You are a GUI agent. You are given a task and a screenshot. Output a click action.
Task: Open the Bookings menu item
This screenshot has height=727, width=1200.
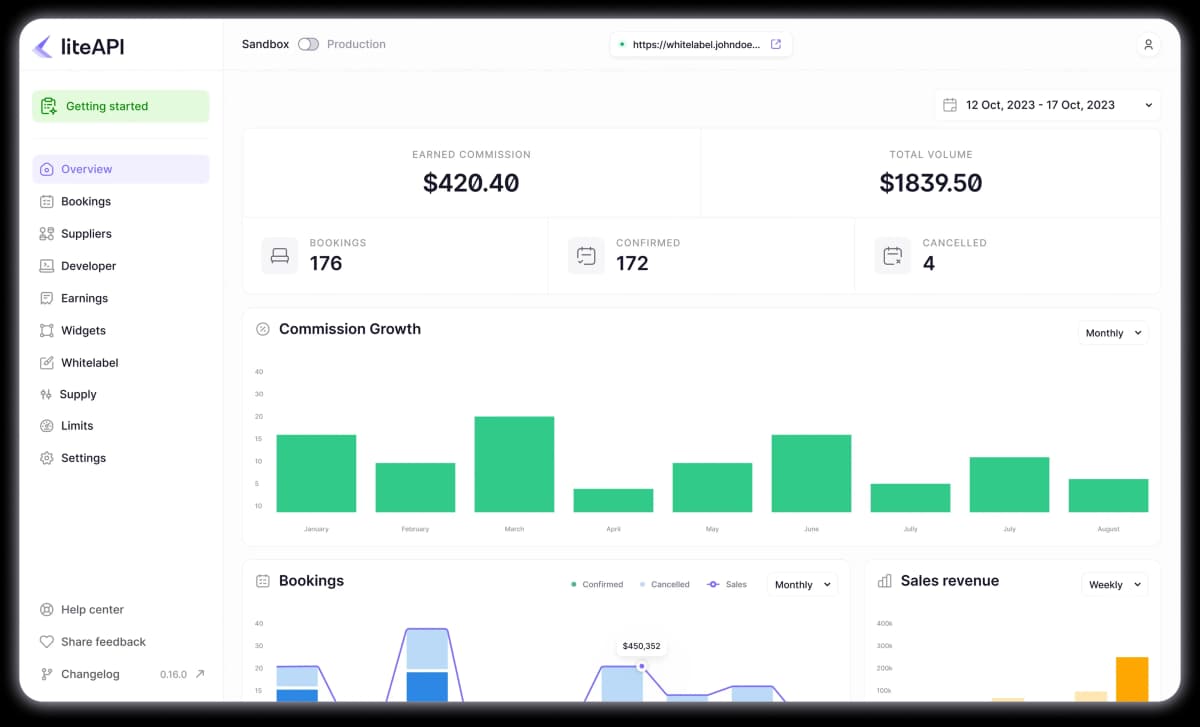tap(86, 201)
